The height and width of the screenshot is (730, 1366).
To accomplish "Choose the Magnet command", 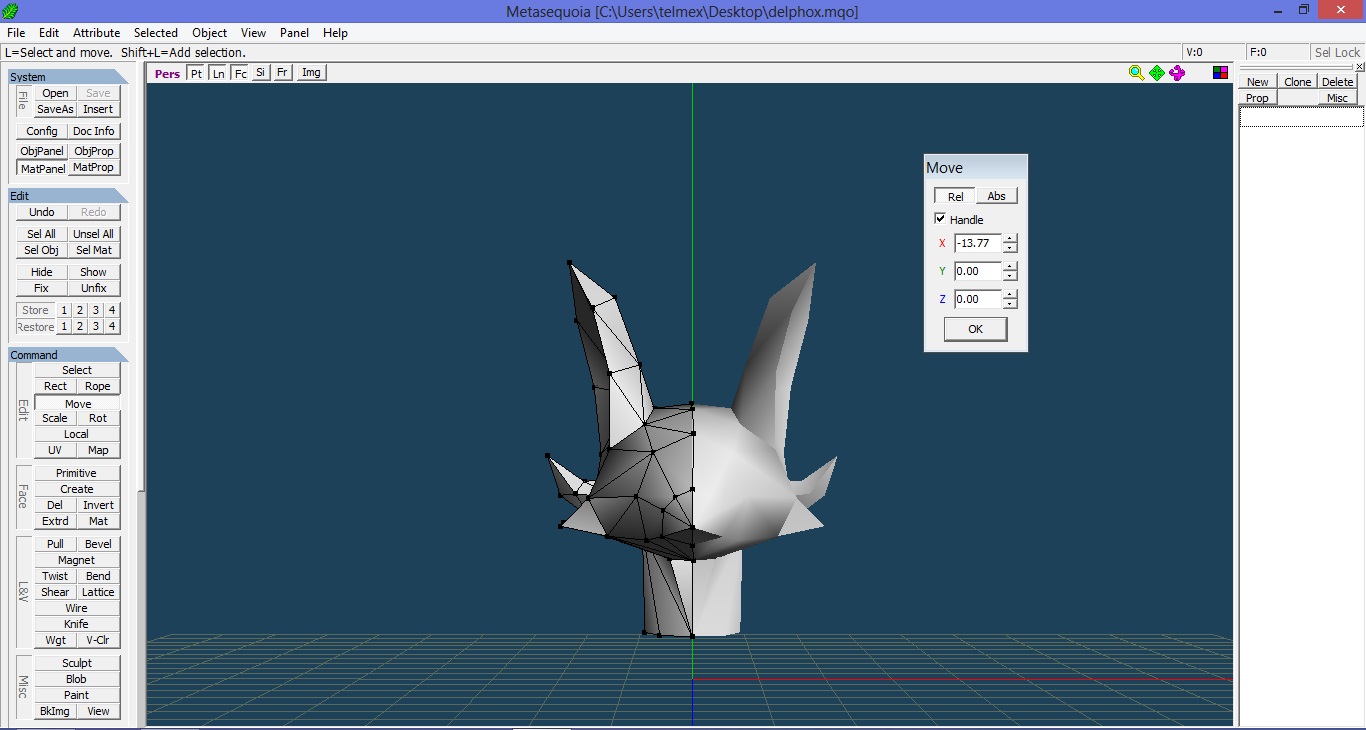I will [77, 560].
